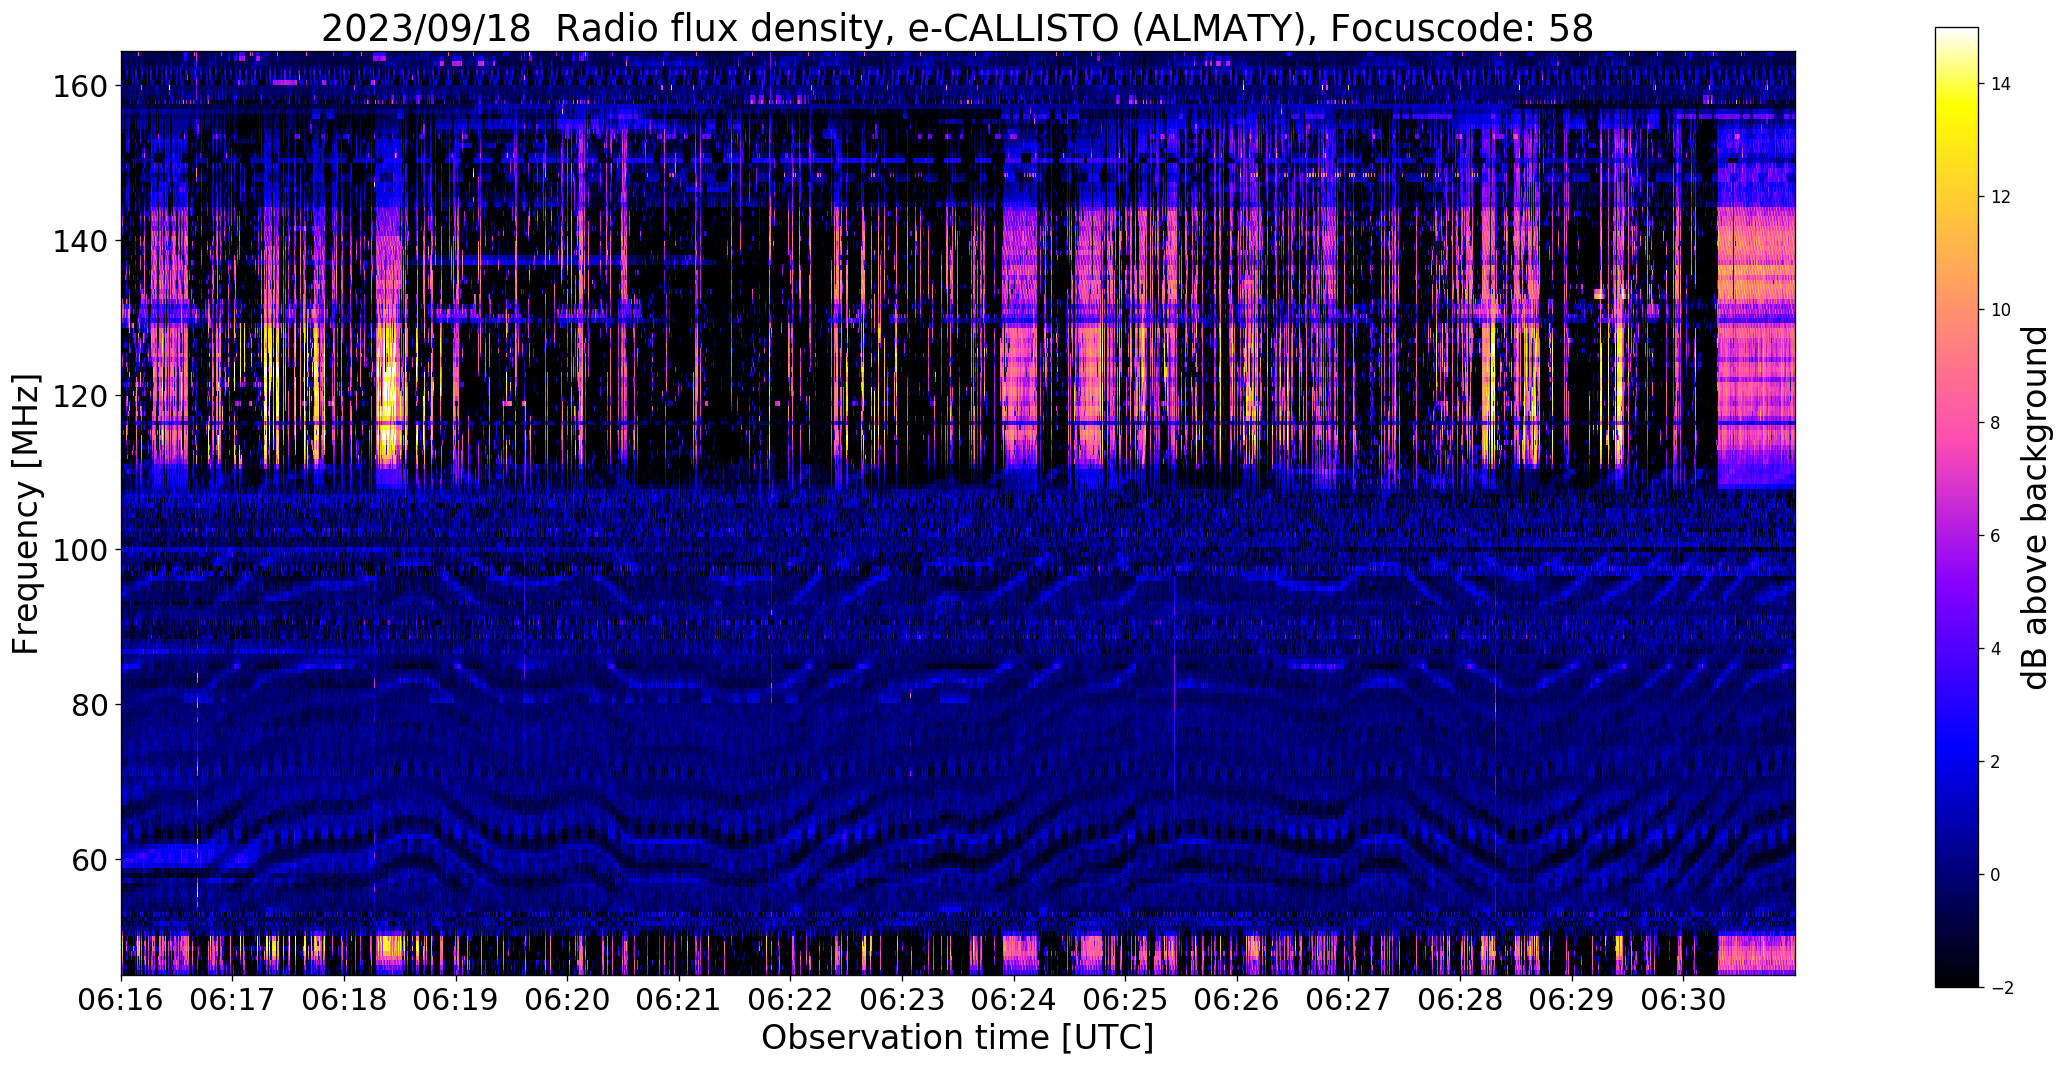Click the colorbar tick value 14
This screenshot has height=1067, width=2066.
2000,84
